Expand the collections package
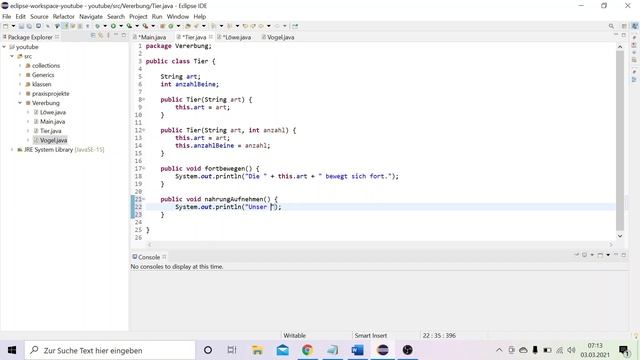Screen dimensions: 640x360 point(20,66)
